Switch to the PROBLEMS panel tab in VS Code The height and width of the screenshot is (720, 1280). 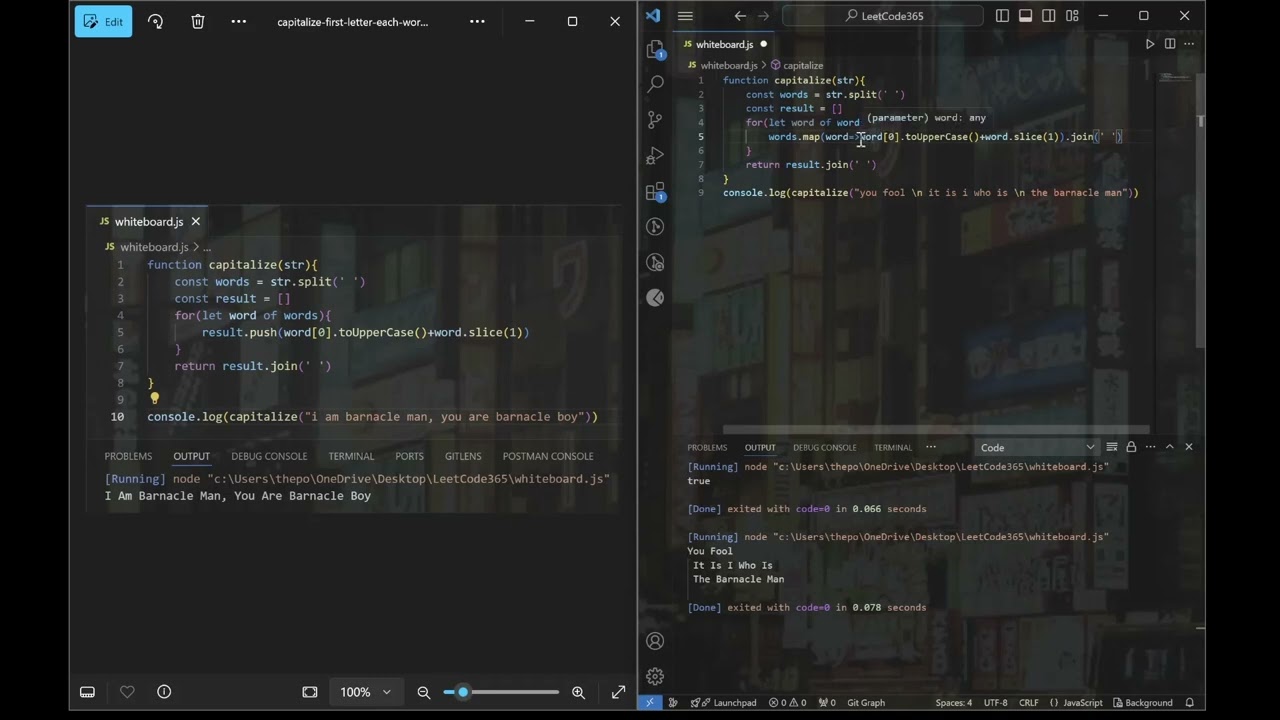[x=707, y=447]
